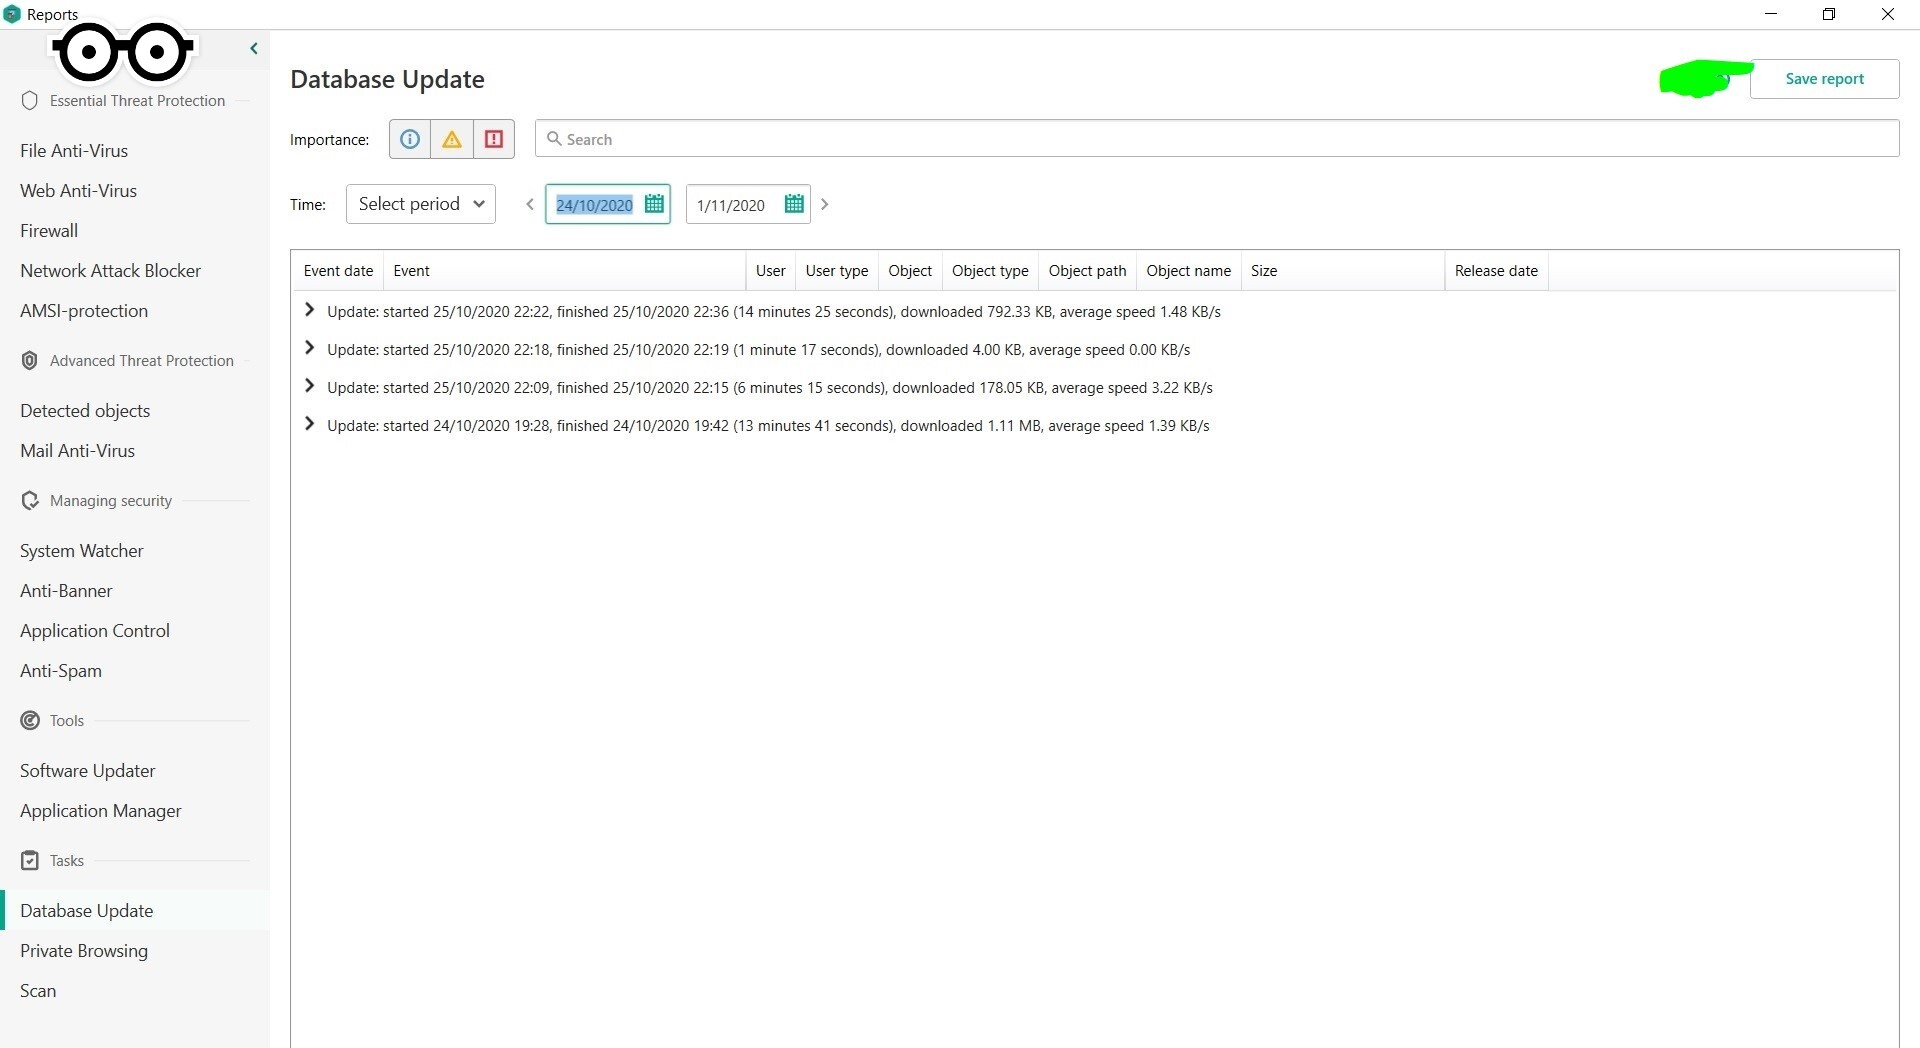Close the Reports window
Screen dimensions: 1920x1048
[1888, 14]
